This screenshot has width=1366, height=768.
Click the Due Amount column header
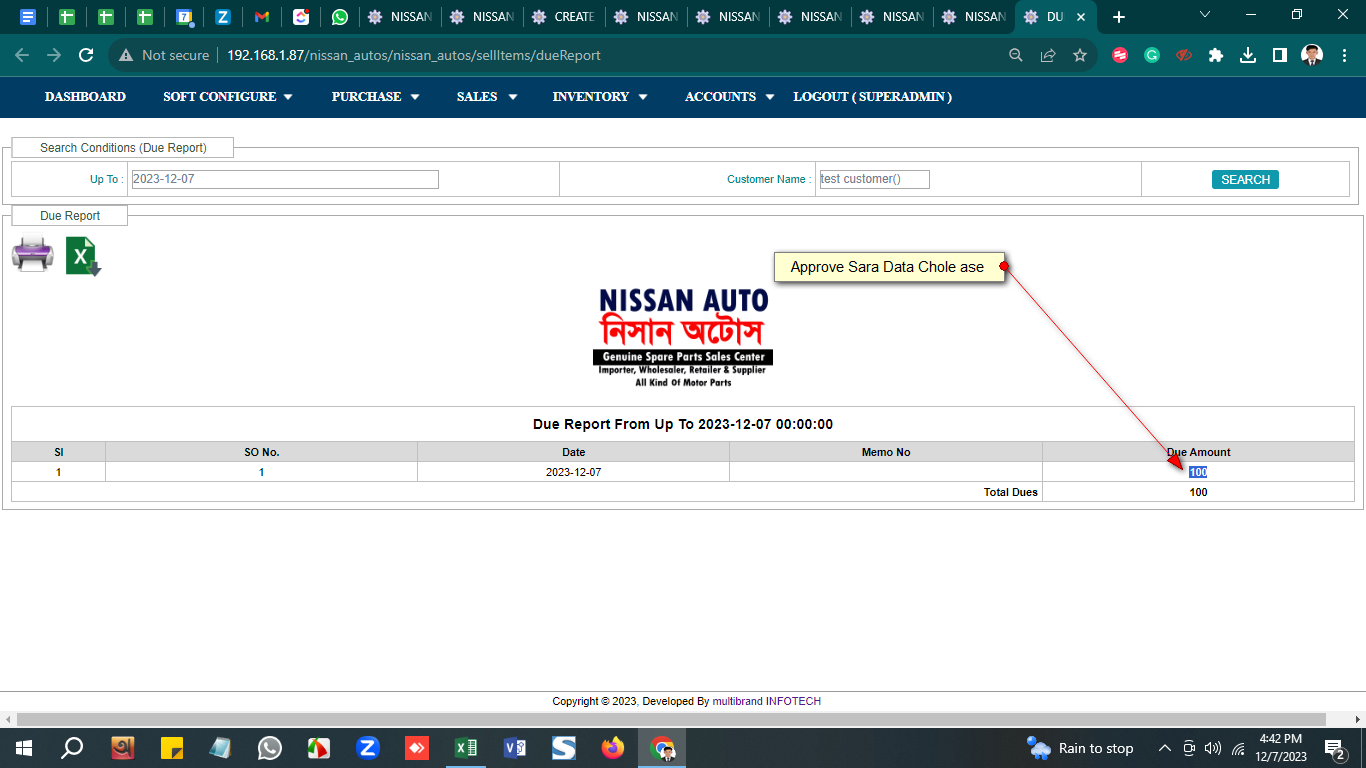1198,452
